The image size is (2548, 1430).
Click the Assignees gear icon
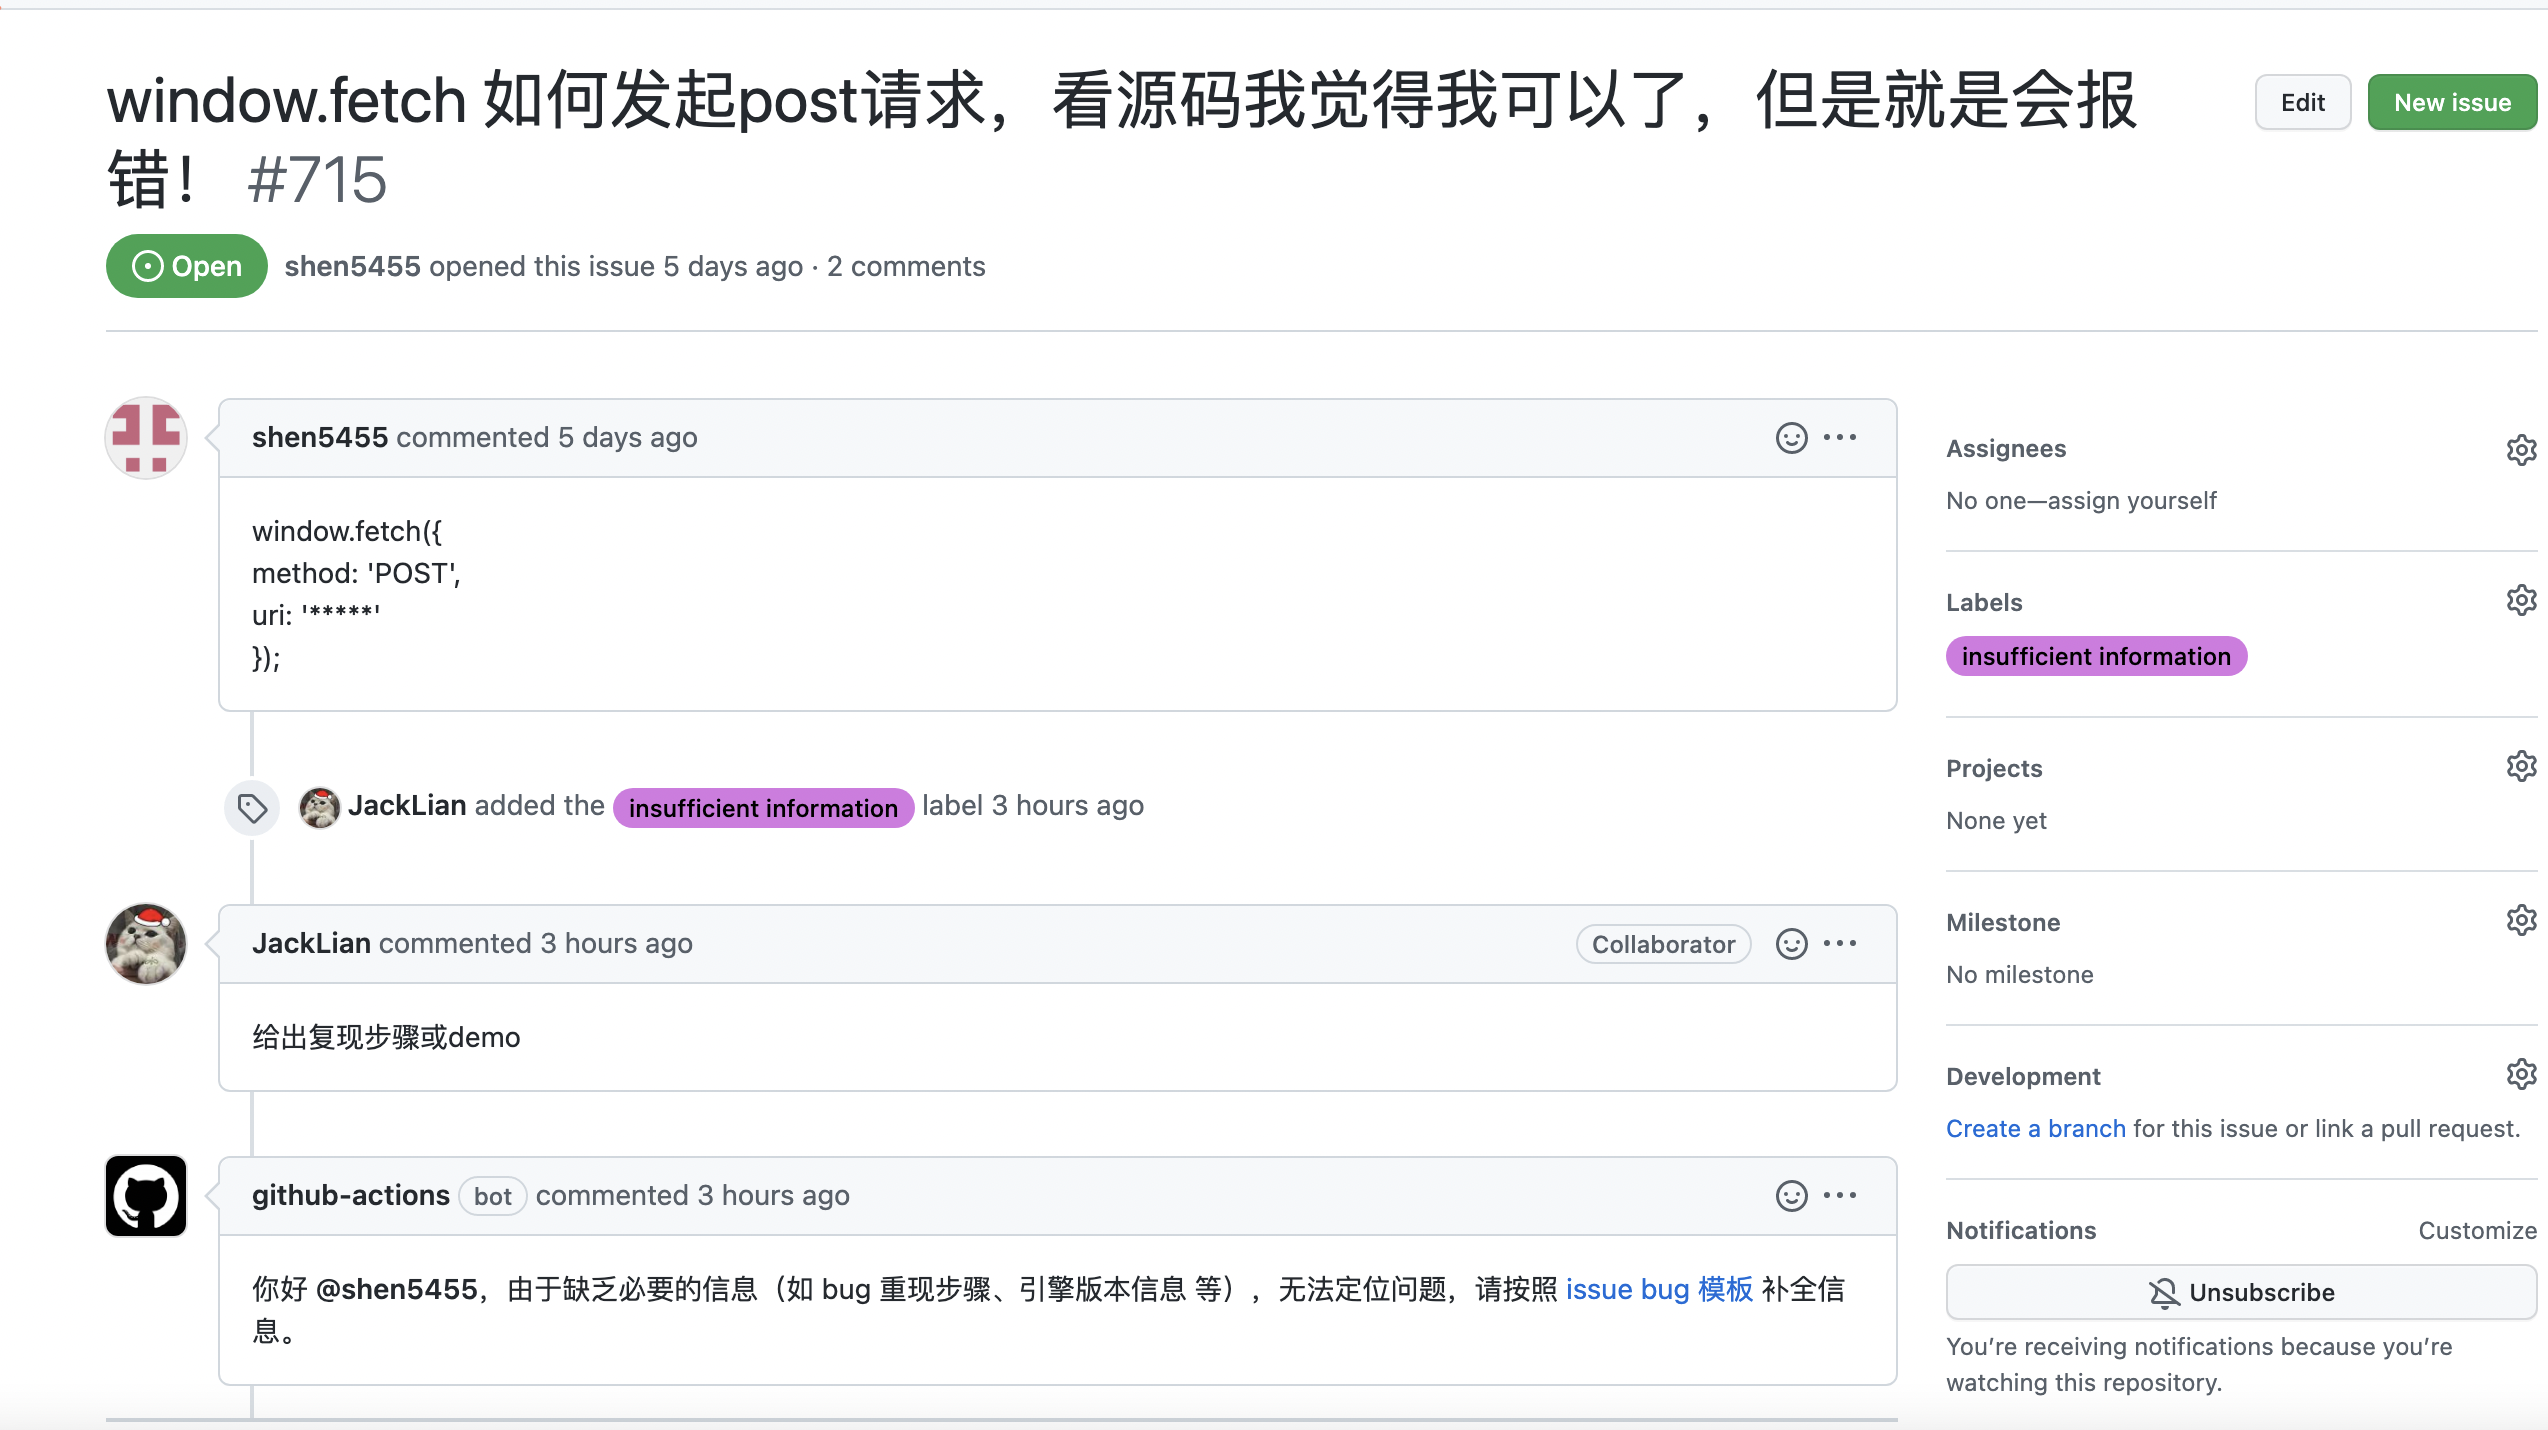pos(2521,449)
